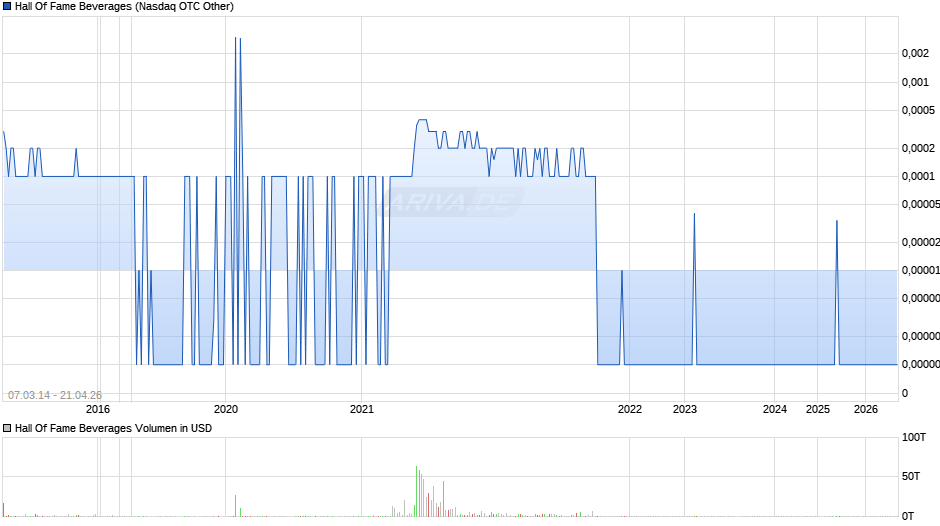Viewport: 940px width, 526px height.
Task: Click the 2024 x-axis label
Action: [775, 409]
